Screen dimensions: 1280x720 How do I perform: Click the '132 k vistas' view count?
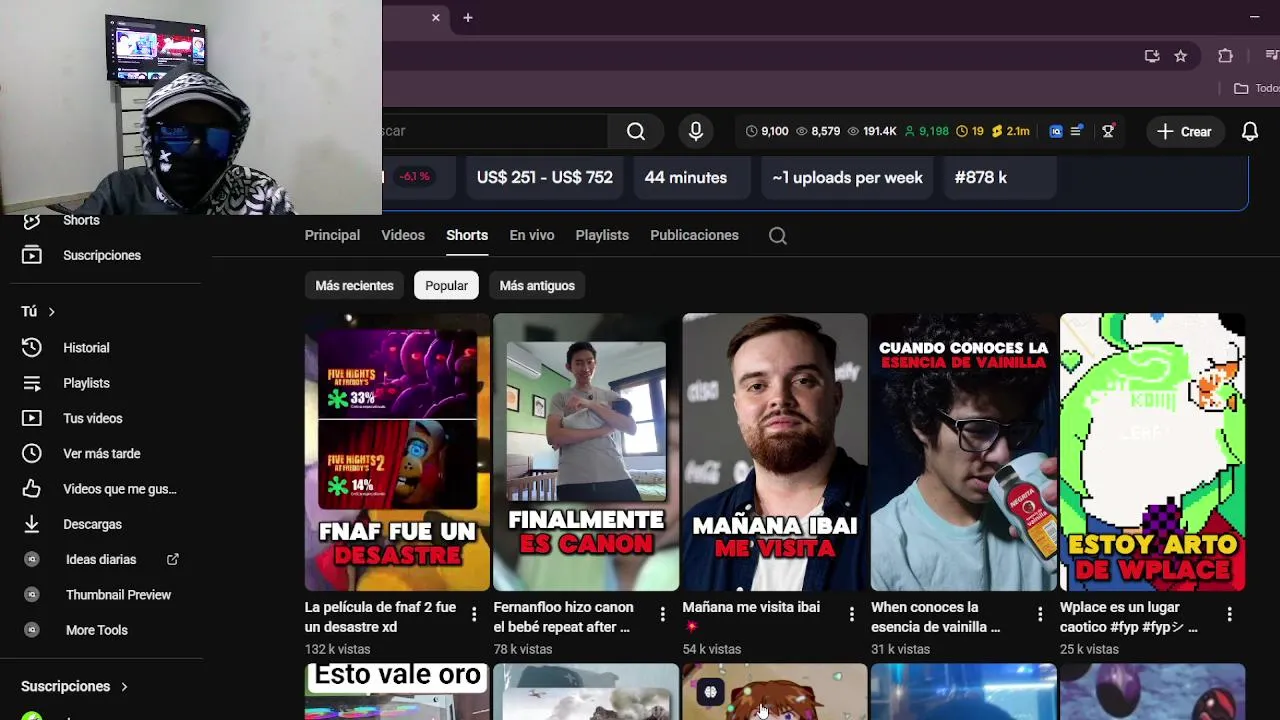coord(337,649)
